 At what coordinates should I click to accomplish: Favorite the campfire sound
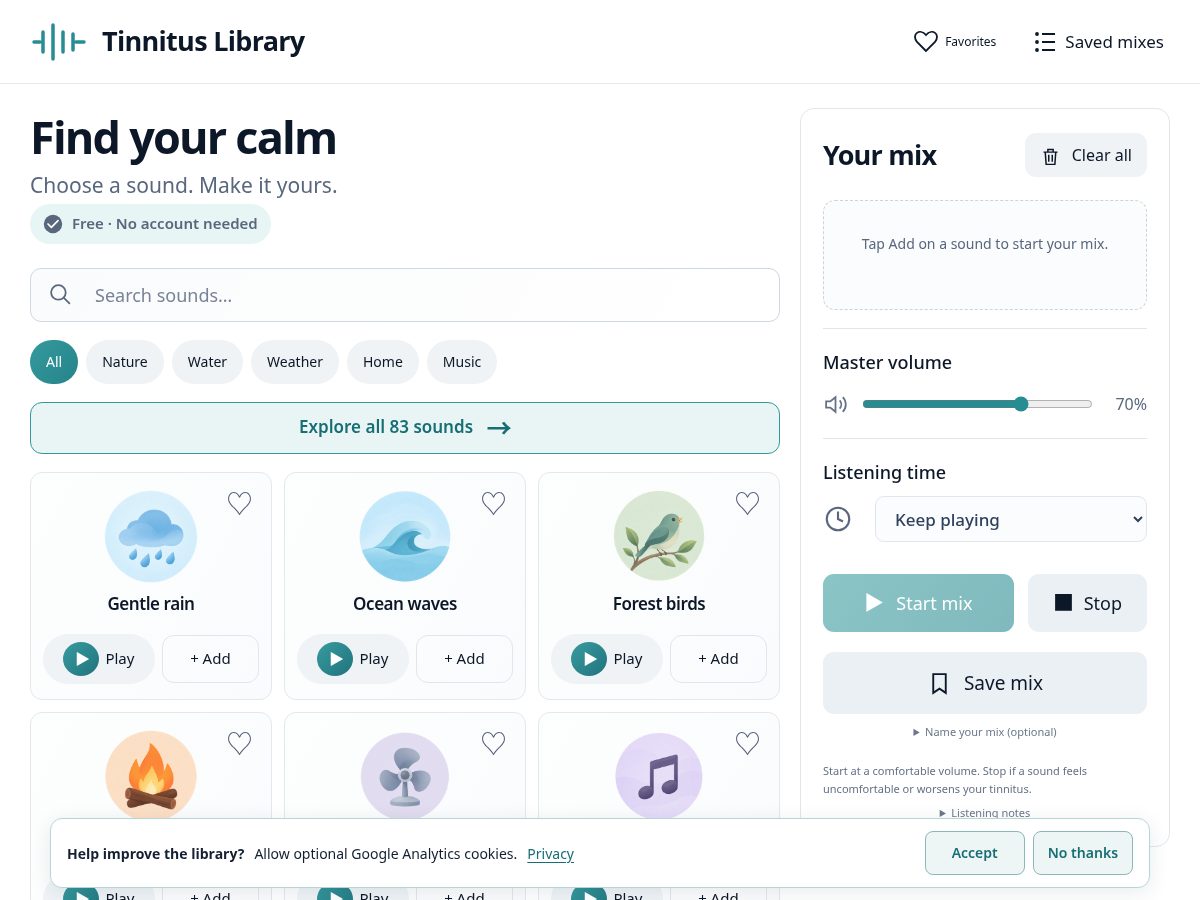[x=239, y=743]
